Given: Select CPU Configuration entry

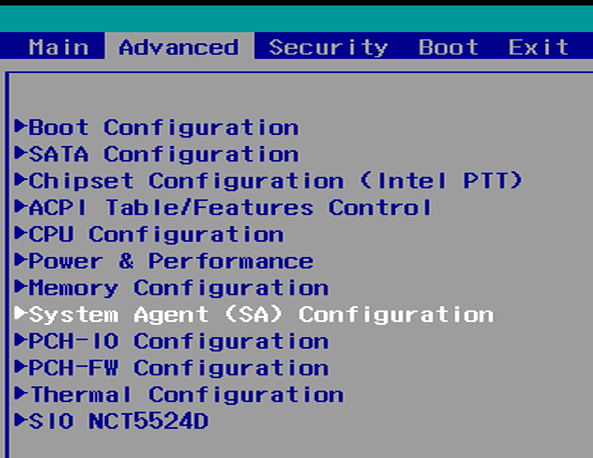Looking at the screenshot, I should (x=156, y=235).
